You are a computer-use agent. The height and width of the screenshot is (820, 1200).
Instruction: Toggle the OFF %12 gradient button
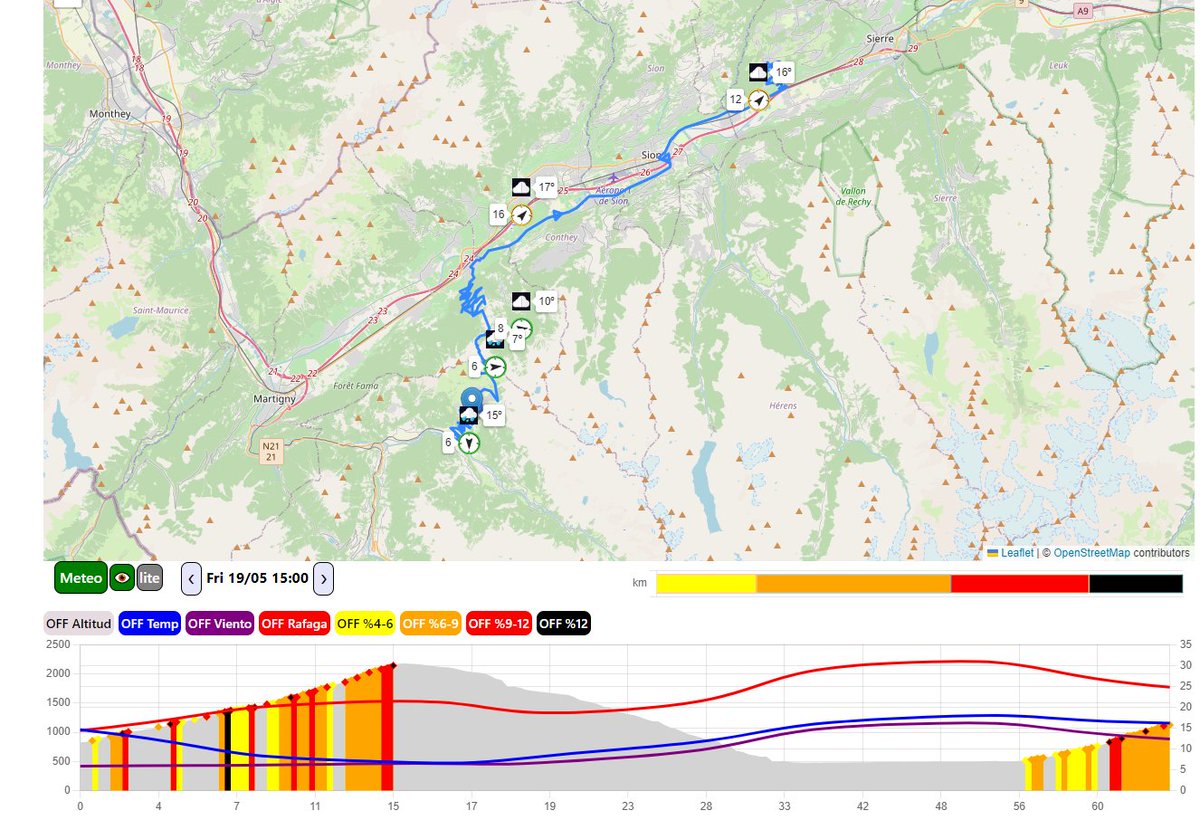coord(564,624)
